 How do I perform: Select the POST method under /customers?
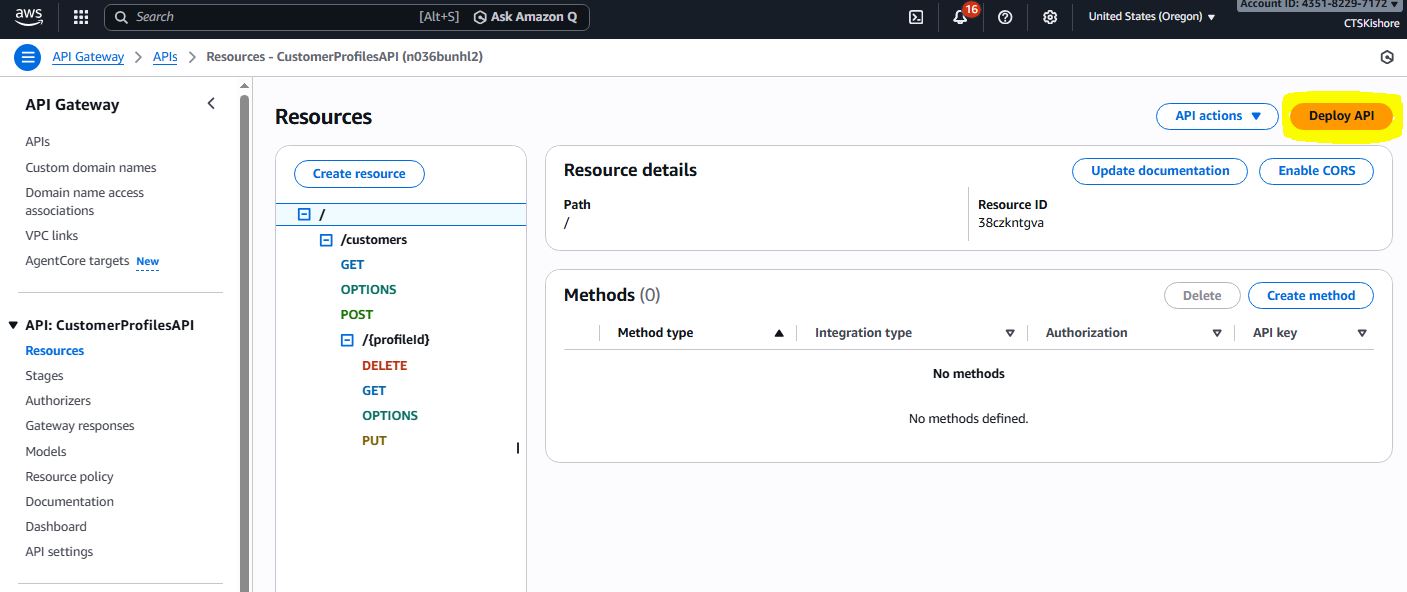(x=356, y=315)
